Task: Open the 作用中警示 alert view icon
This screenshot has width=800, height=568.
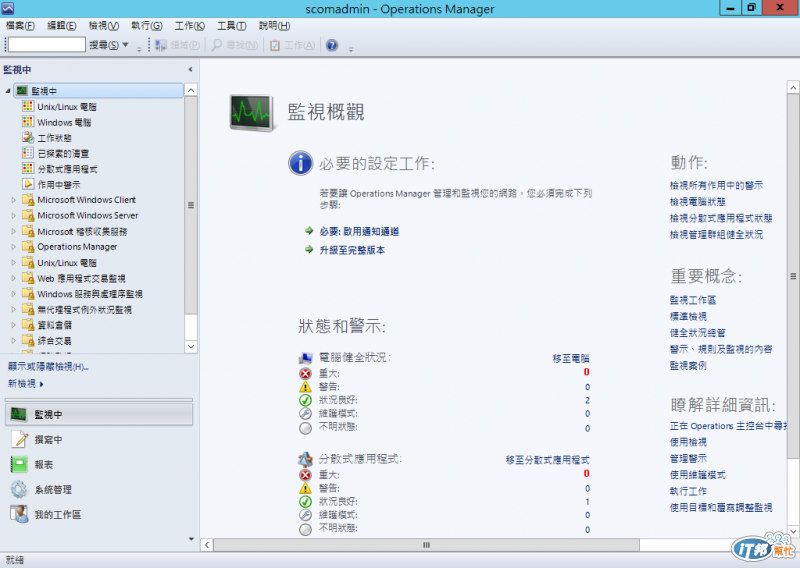Action: tap(28, 184)
